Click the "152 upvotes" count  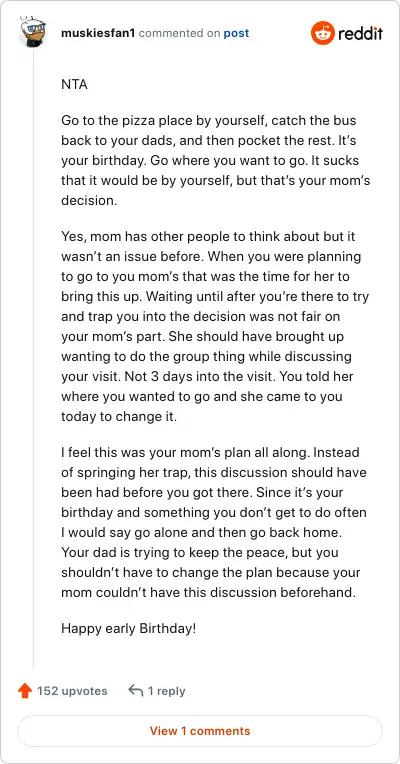coord(72,691)
